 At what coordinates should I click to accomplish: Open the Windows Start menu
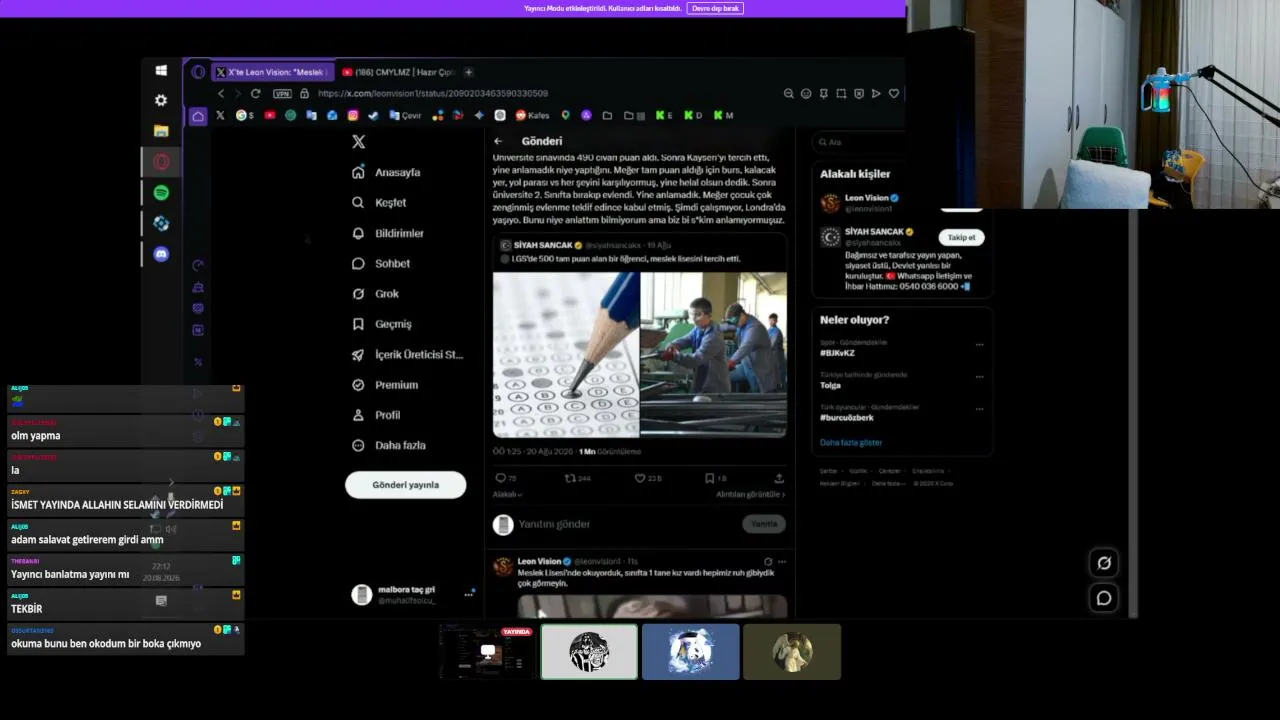coord(161,70)
